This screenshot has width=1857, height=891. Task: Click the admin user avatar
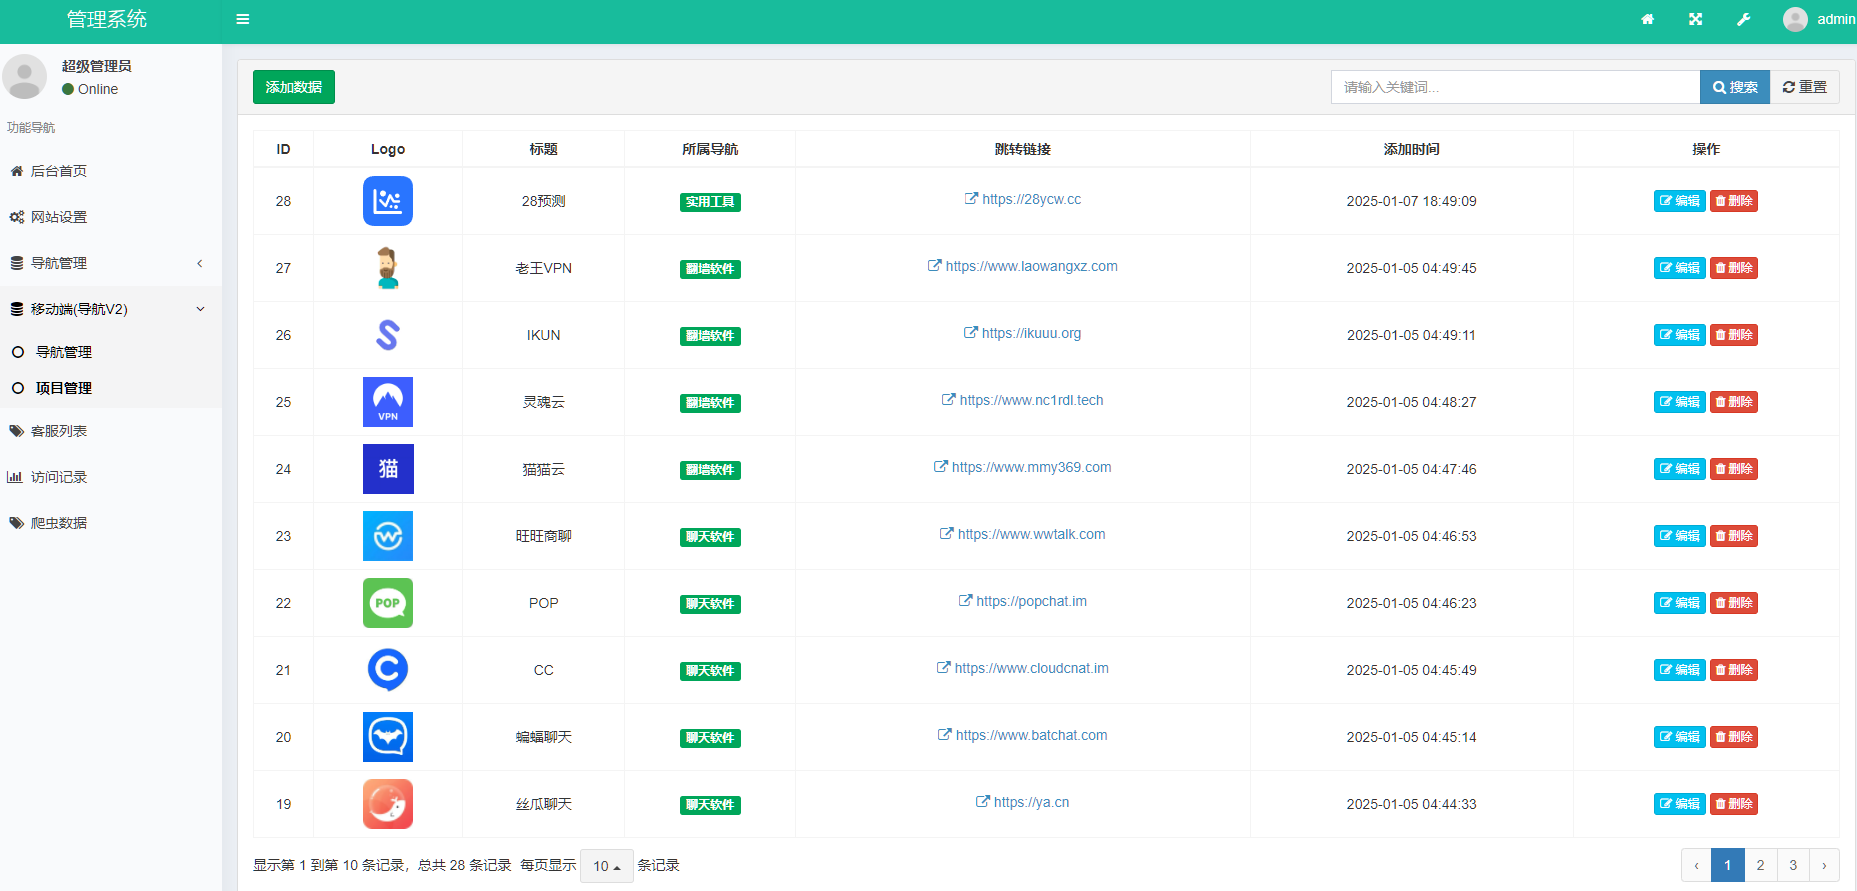[1795, 19]
